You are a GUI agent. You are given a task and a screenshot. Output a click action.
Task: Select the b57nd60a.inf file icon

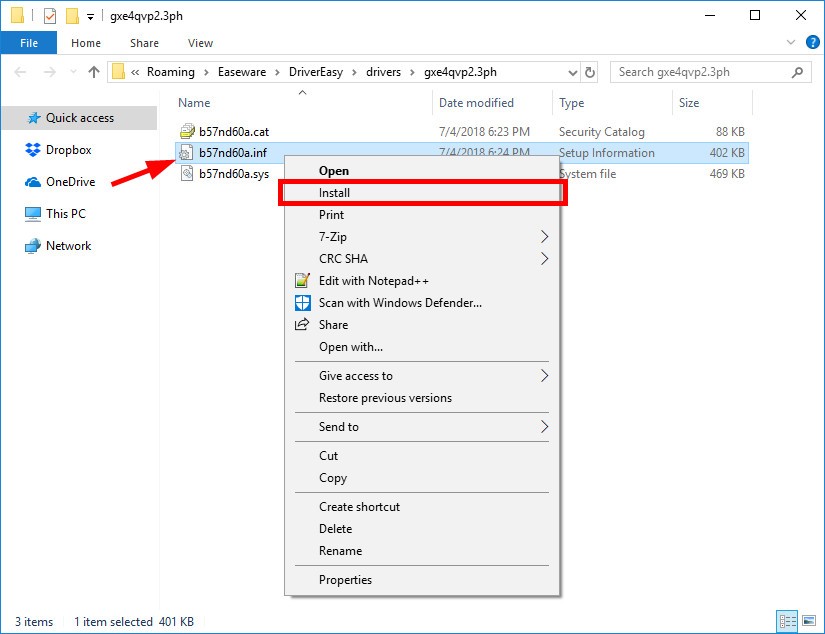pos(186,153)
